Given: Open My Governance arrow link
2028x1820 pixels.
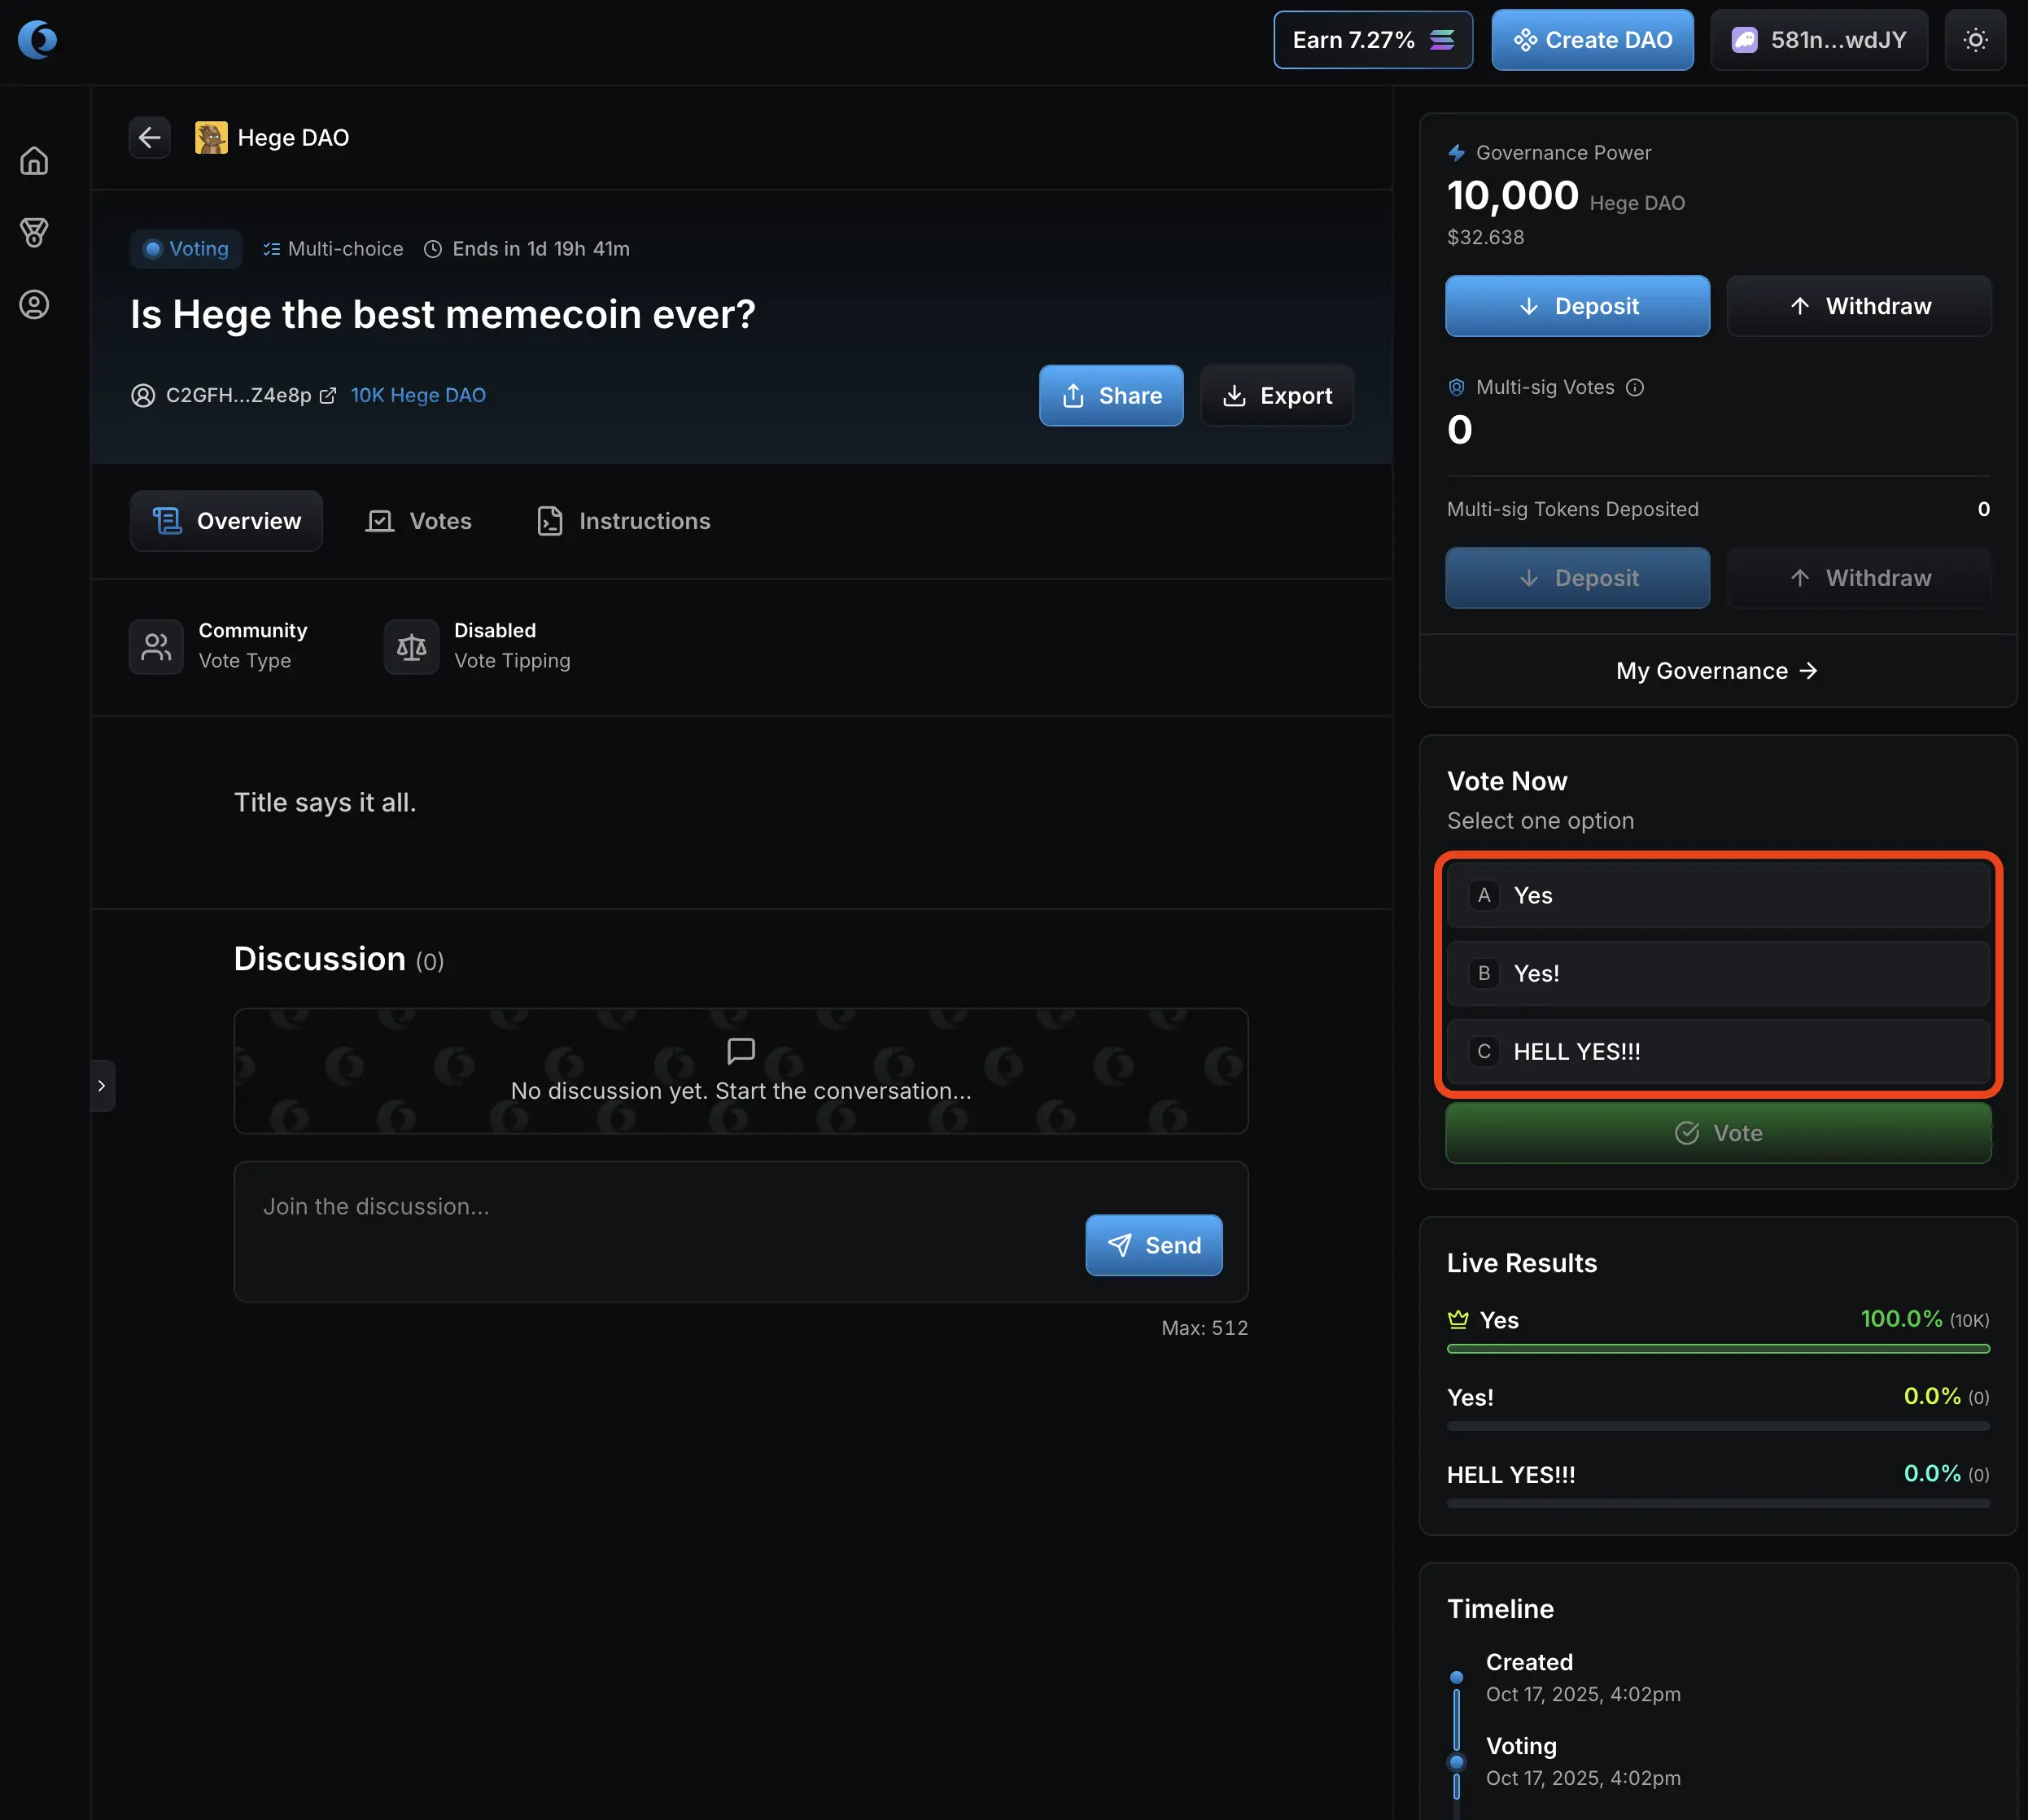Looking at the screenshot, I should click(x=1717, y=671).
